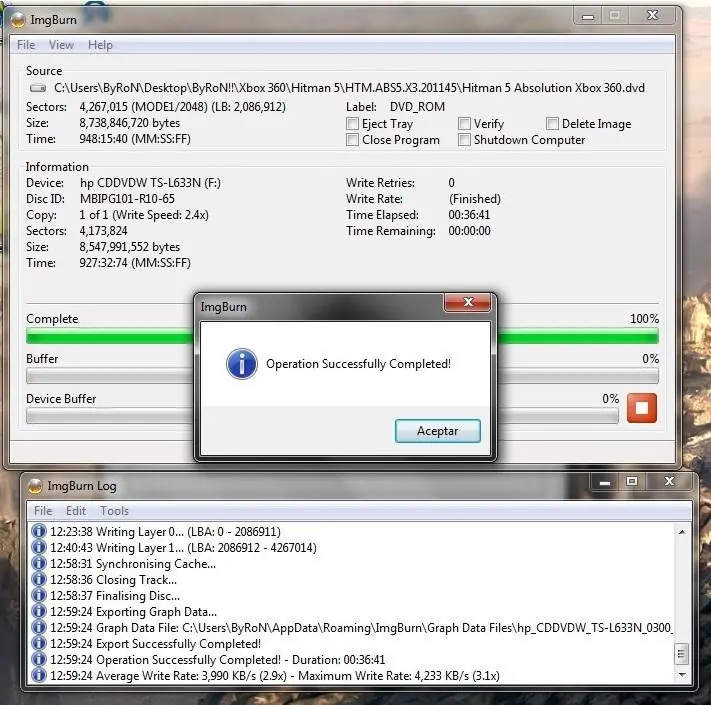Open the File menu in ImgBurn
The height and width of the screenshot is (705, 711).
(x=26, y=45)
